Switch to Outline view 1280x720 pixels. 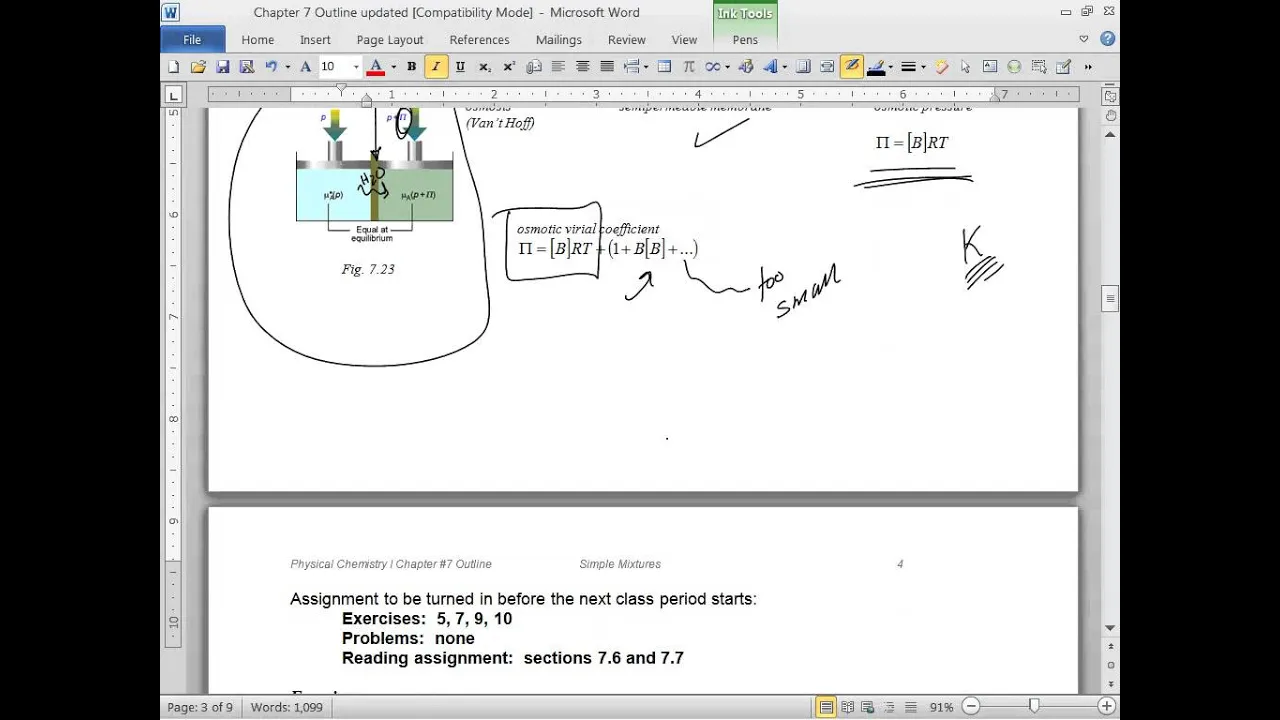click(888, 707)
